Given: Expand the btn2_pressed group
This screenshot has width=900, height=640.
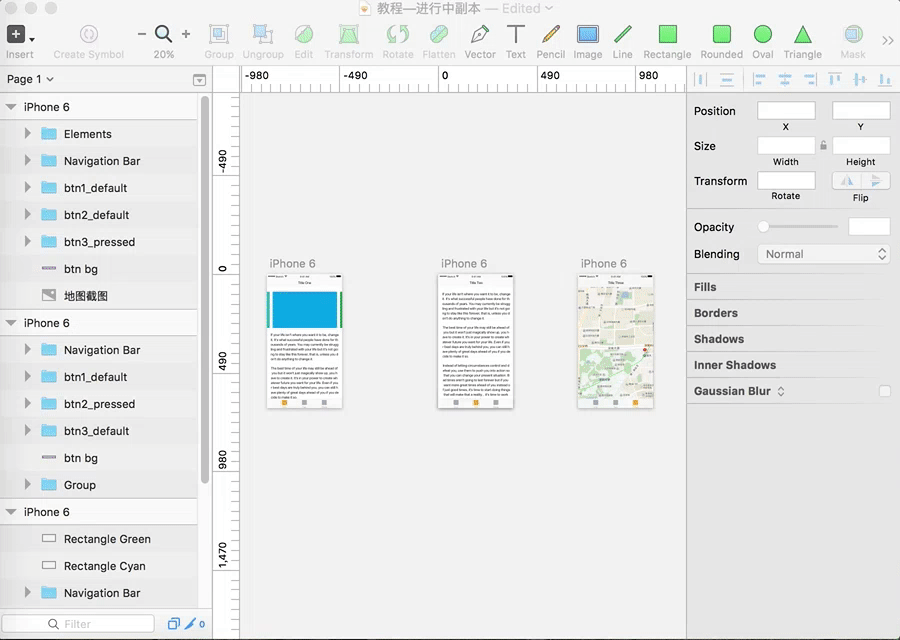Looking at the screenshot, I should point(27,403).
